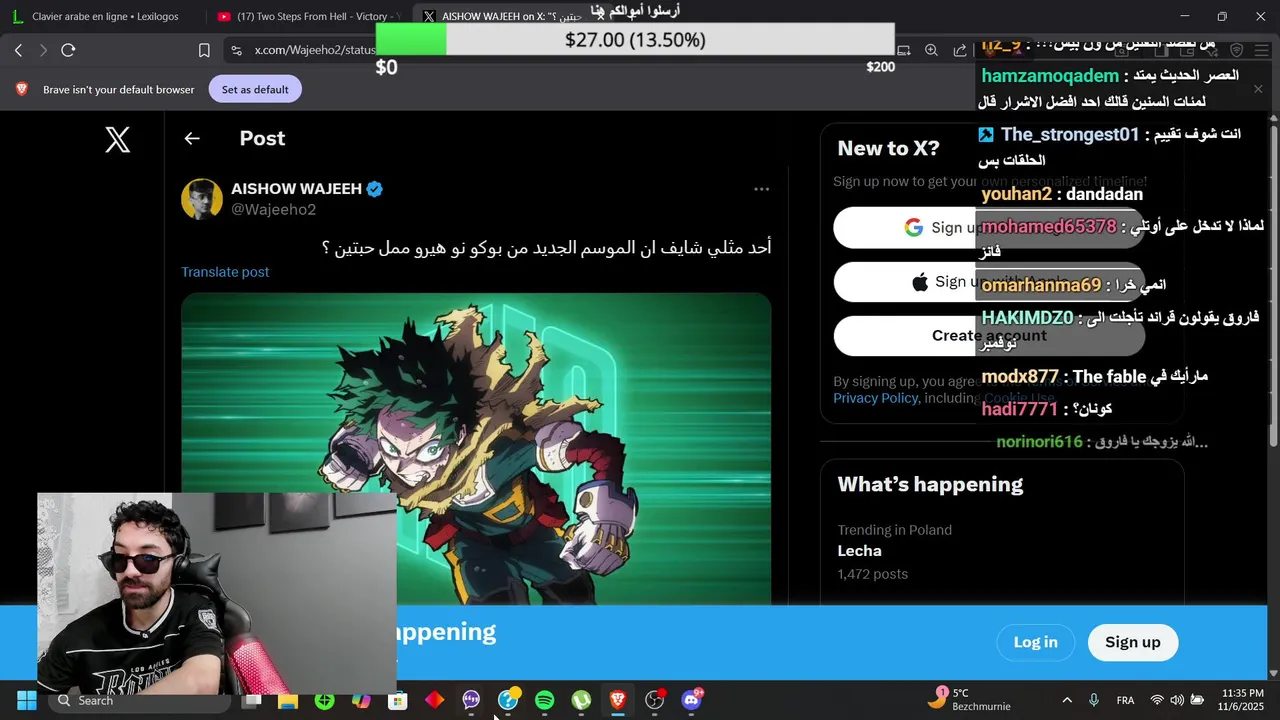
Task: Click the install app icon in the address bar
Action: click(x=903, y=50)
